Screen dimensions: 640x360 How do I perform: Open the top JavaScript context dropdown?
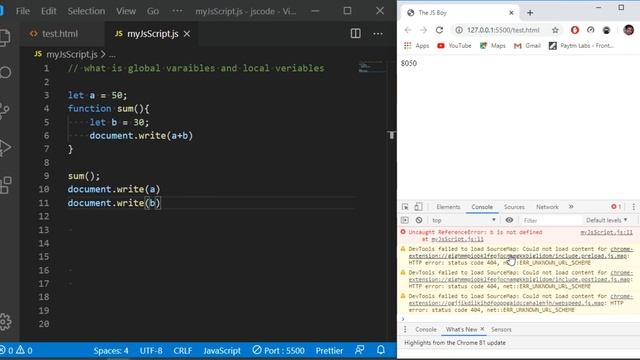point(464,220)
